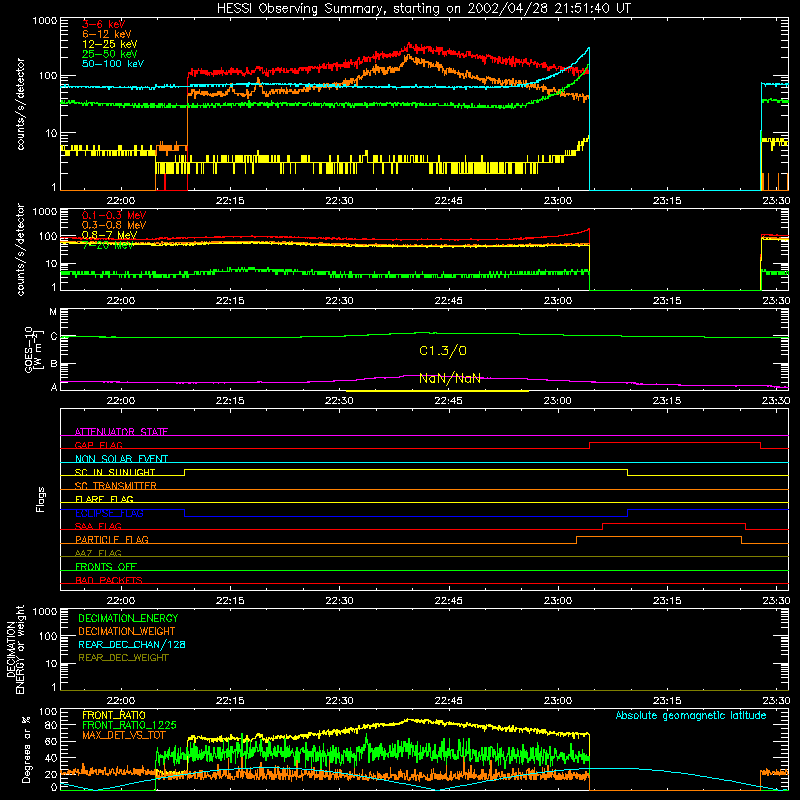Viewport: 800px width, 800px height.
Task: Click the REAR_DEC_WEIGHT legend entry
Action: tap(123, 658)
